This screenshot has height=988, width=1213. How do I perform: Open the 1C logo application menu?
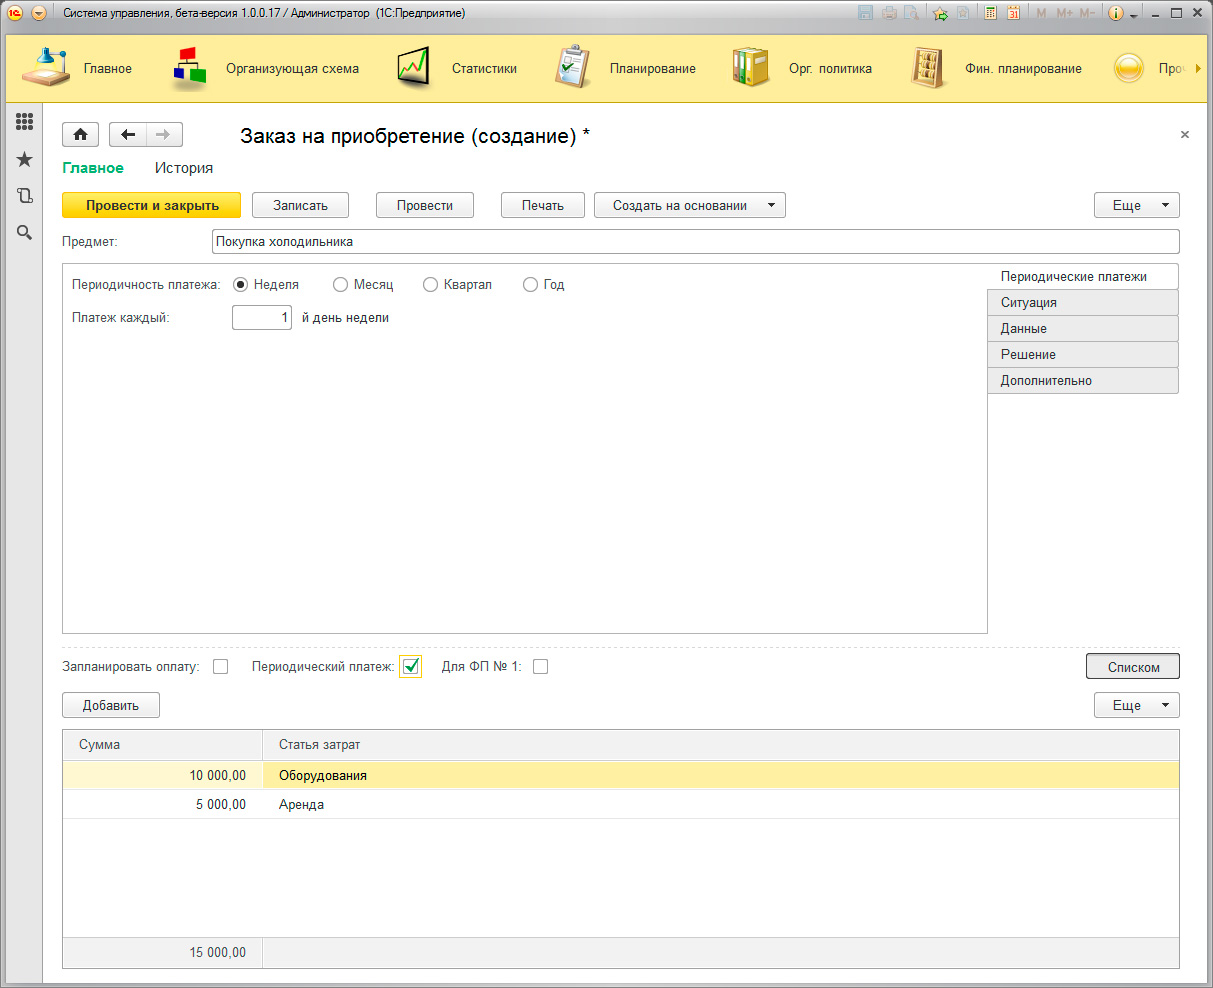(x=15, y=13)
